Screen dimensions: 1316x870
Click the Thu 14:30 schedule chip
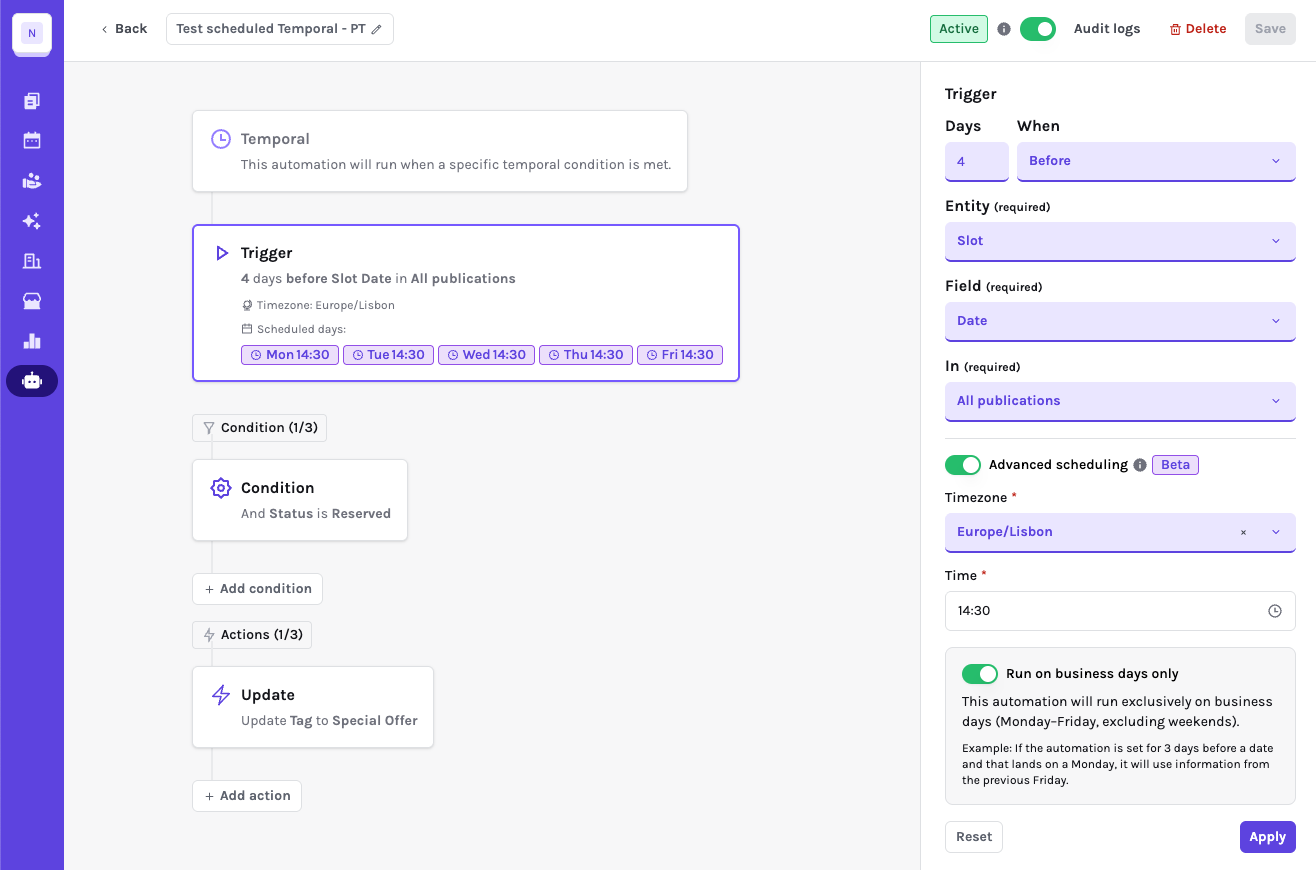point(586,355)
